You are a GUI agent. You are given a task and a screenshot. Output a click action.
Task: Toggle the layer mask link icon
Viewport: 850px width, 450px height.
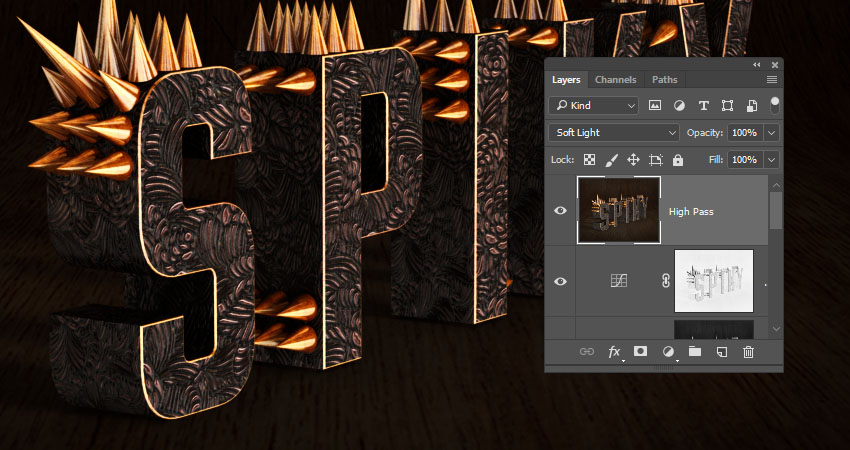[x=666, y=281]
